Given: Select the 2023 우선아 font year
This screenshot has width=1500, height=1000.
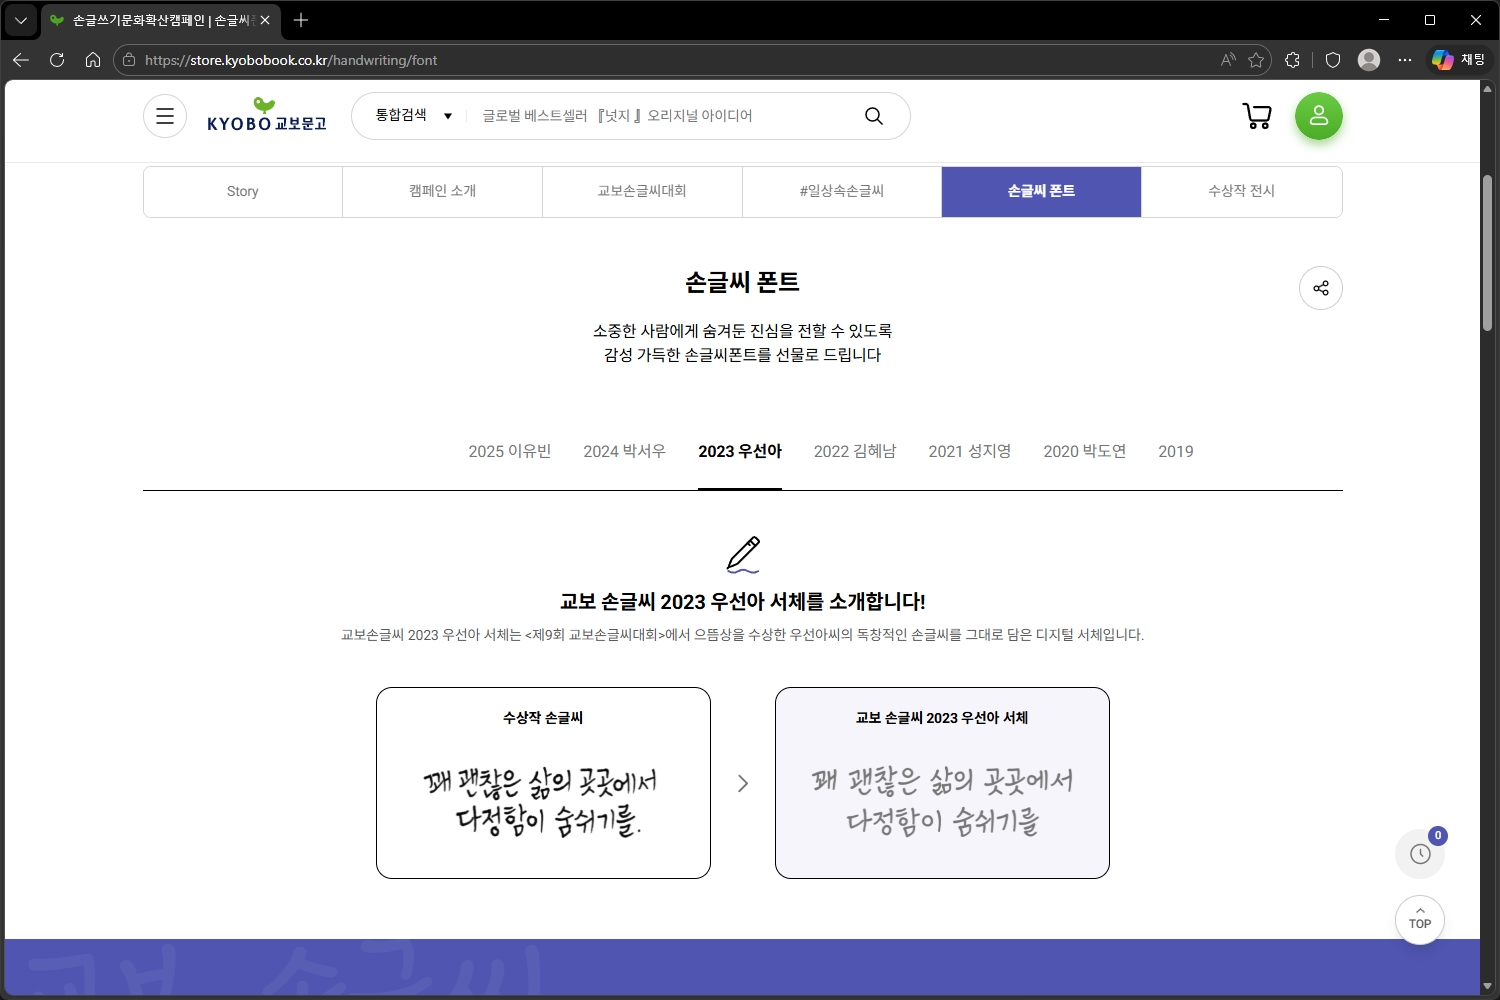Looking at the screenshot, I should 740,451.
